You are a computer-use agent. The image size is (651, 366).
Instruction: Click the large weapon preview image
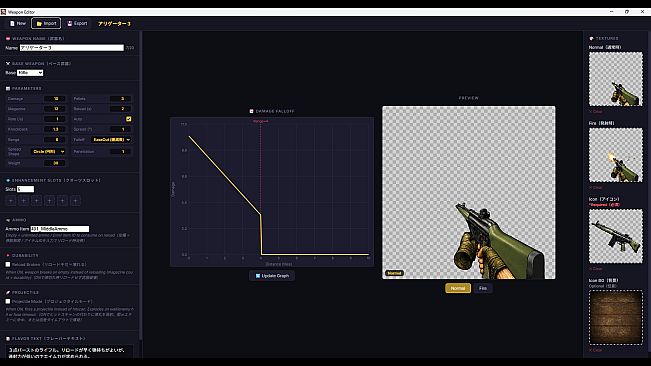coord(469,193)
